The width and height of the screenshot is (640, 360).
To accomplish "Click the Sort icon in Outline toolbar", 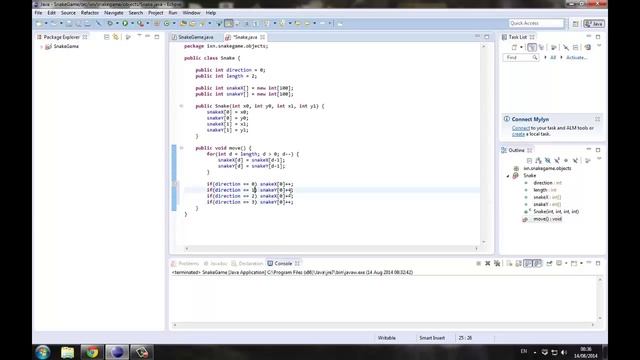I will [538, 161].
